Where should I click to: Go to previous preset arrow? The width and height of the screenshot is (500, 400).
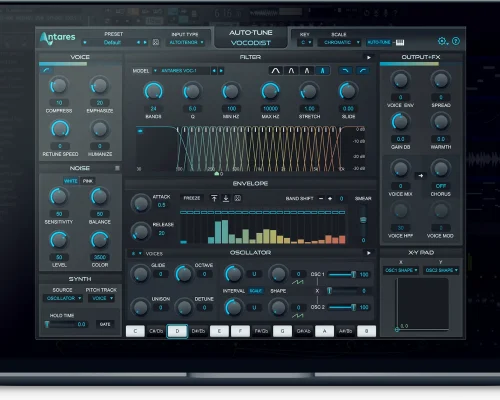(138, 42)
